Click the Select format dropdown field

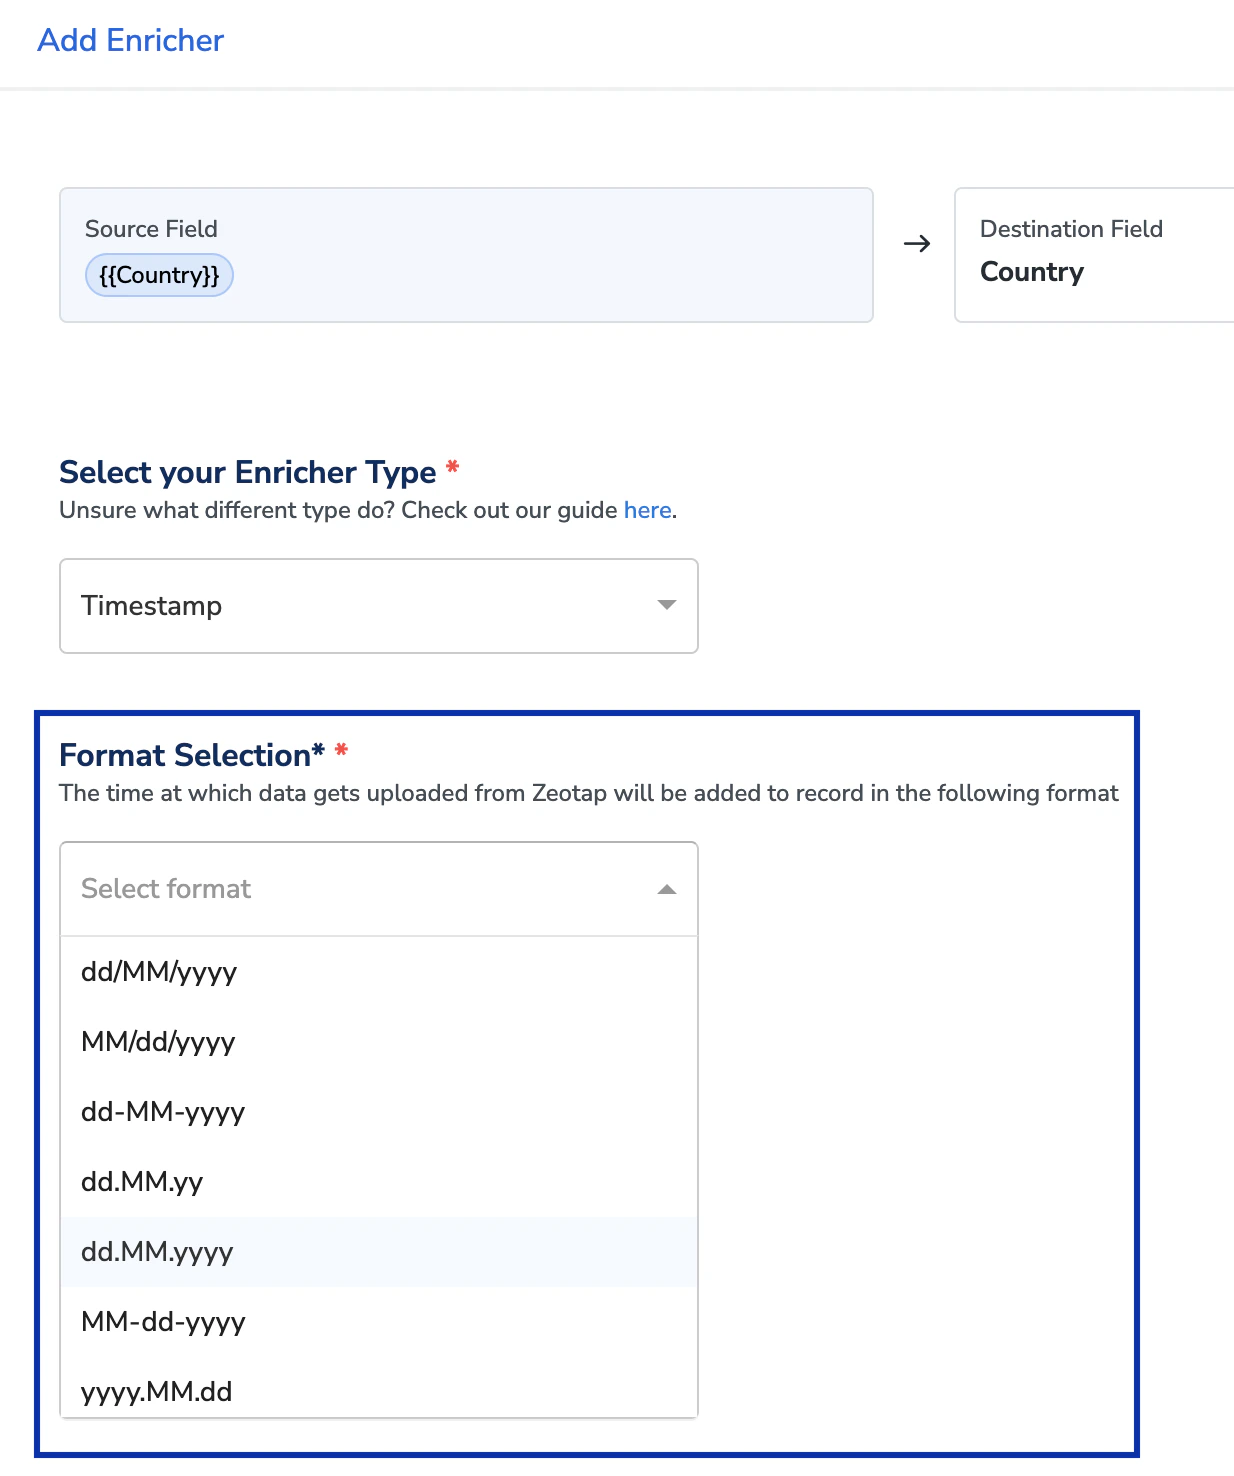click(379, 889)
